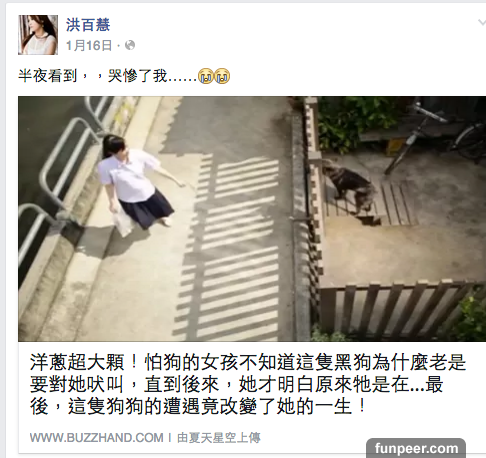Click the second crying emoji
Screen dimensions: 486x458
(x=222, y=76)
